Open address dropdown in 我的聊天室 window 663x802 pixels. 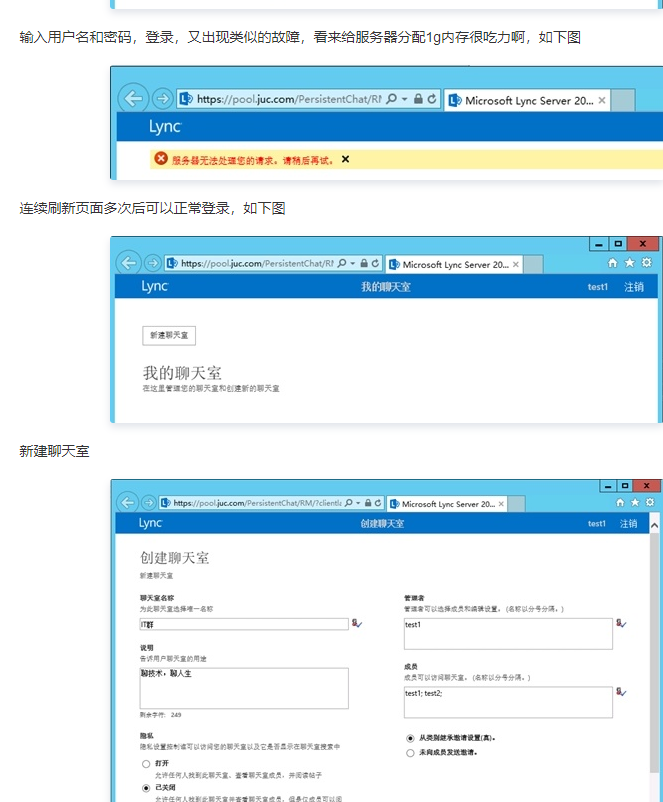point(352,263)
